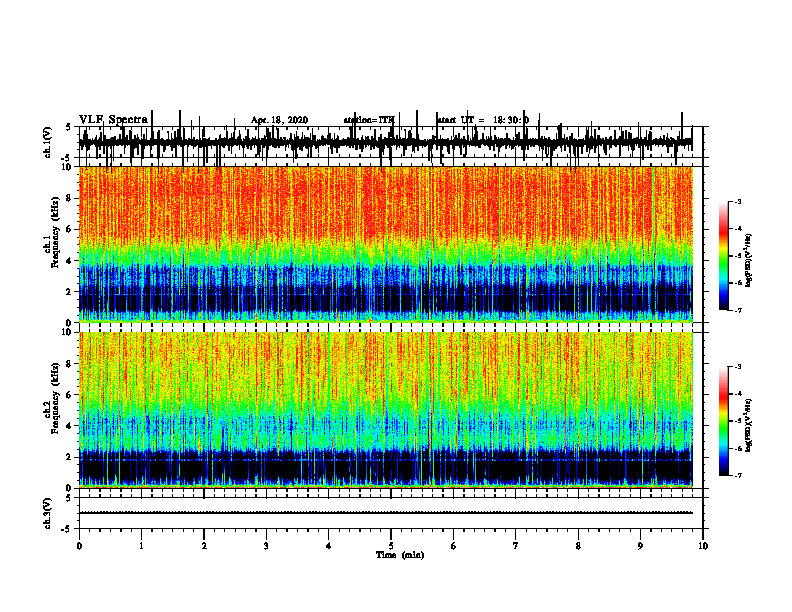Click the "-3" label on ch.1 color bar
The width and height of the screenshot is (792, 612).
click(738, 201)
